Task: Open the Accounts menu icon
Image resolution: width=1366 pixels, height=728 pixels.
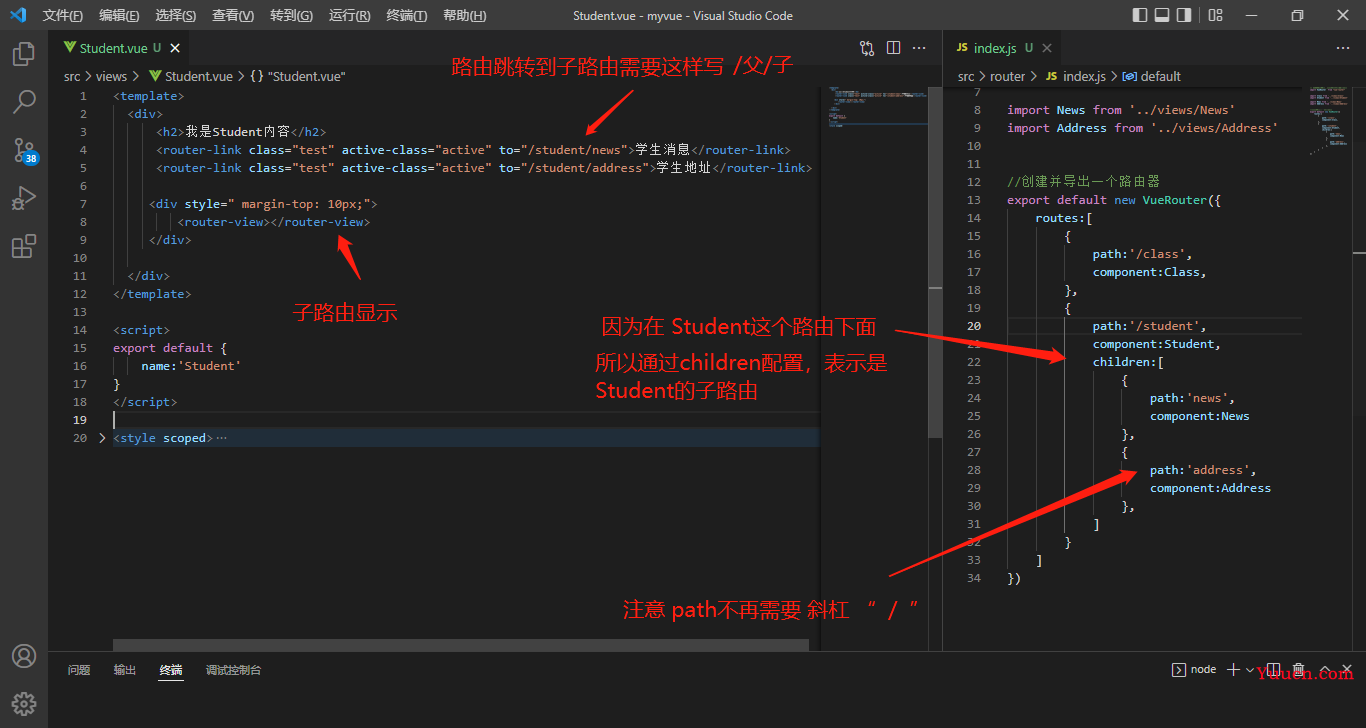Action: click(x=24, y=656)
